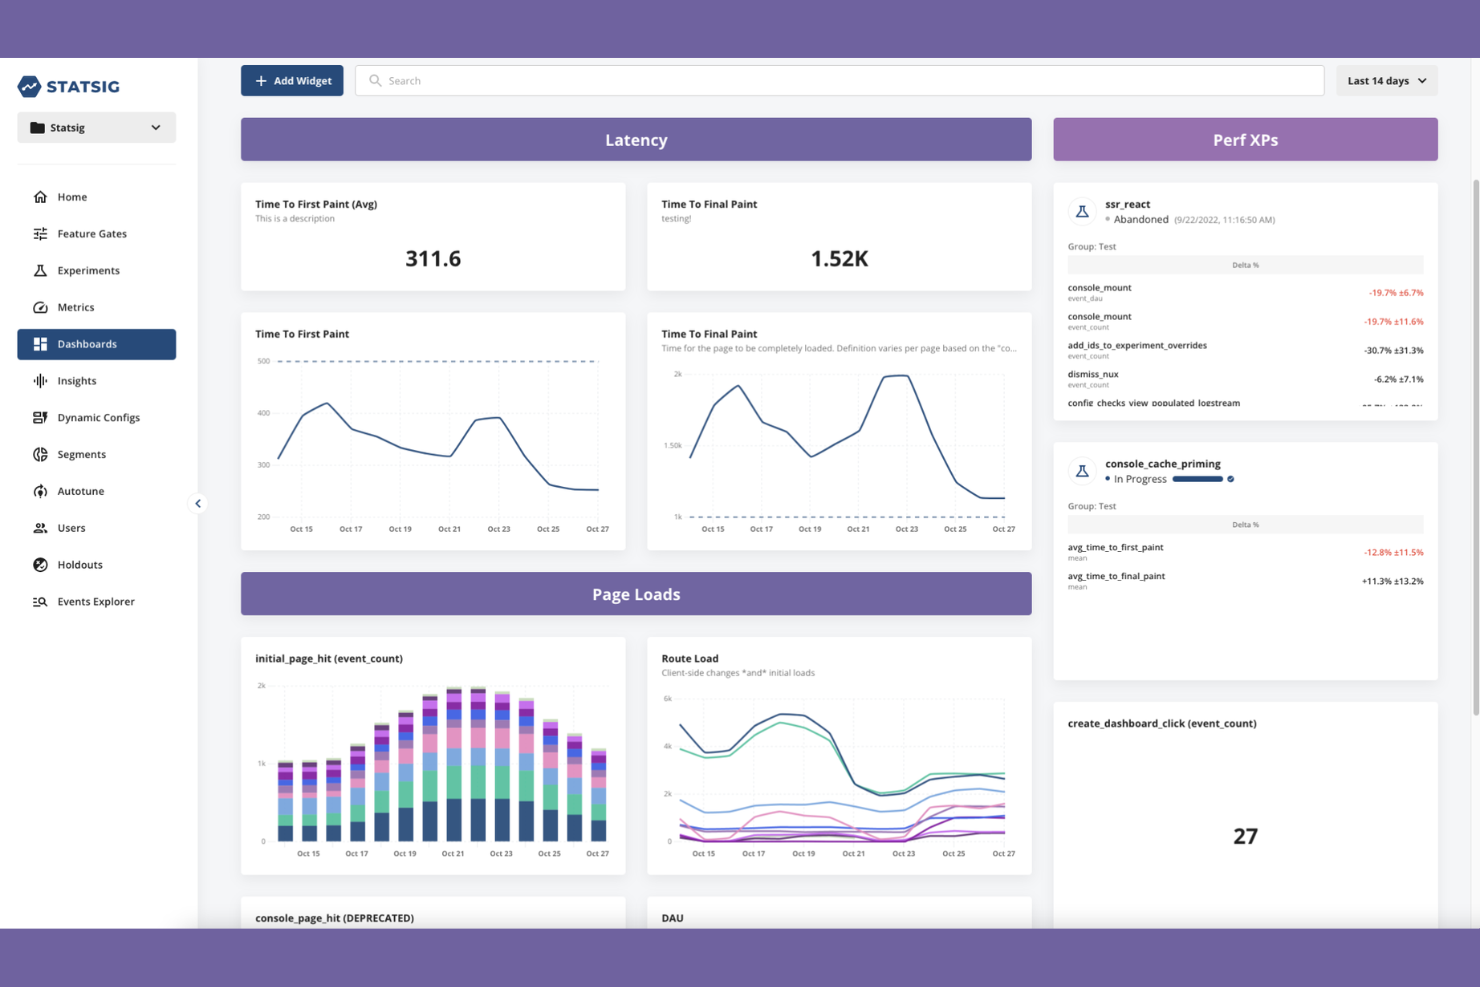Click avg_time_to_first_paint metric row
This screenshot has width=1480, height=987.
tap(1245, 552)
